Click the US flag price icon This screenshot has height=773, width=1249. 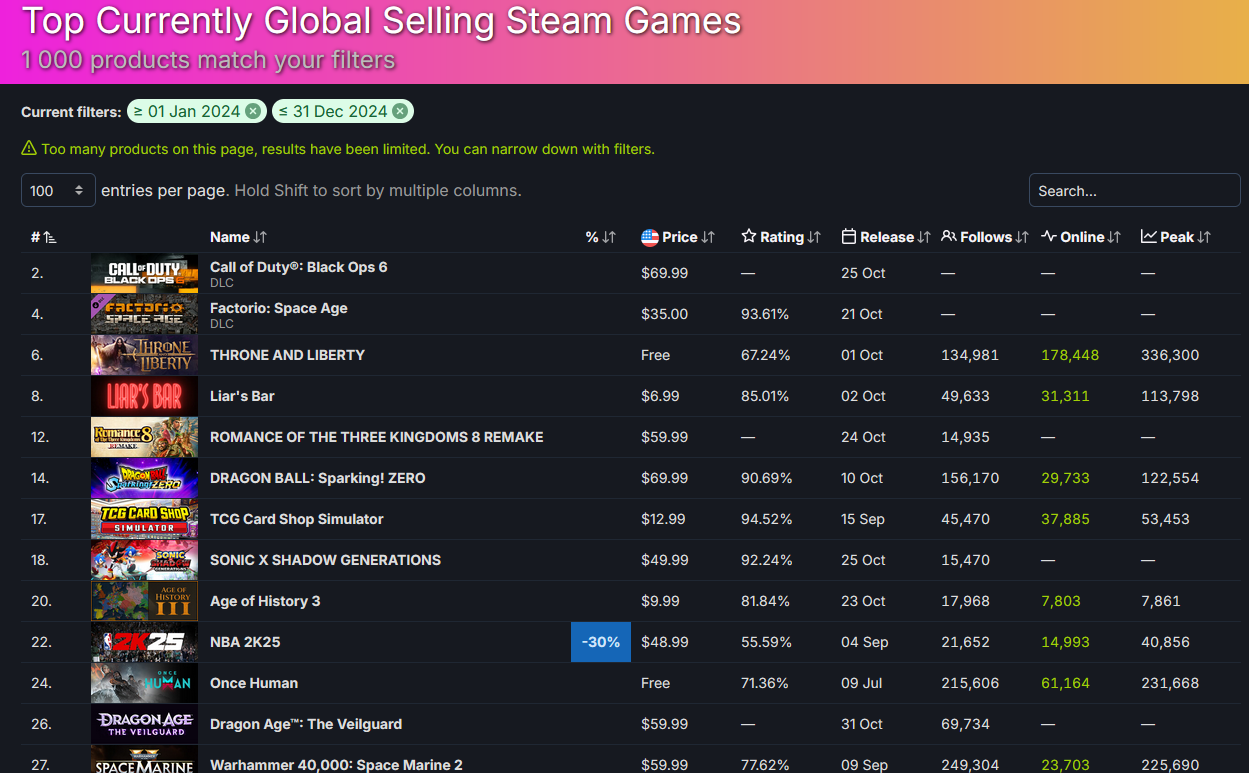click(650, 237)
